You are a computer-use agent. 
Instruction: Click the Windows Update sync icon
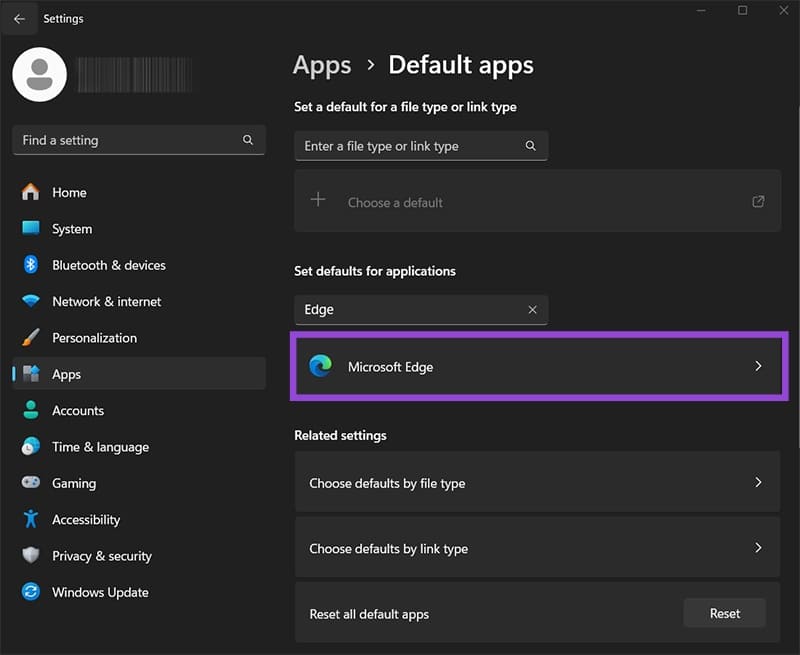point(31,592)
